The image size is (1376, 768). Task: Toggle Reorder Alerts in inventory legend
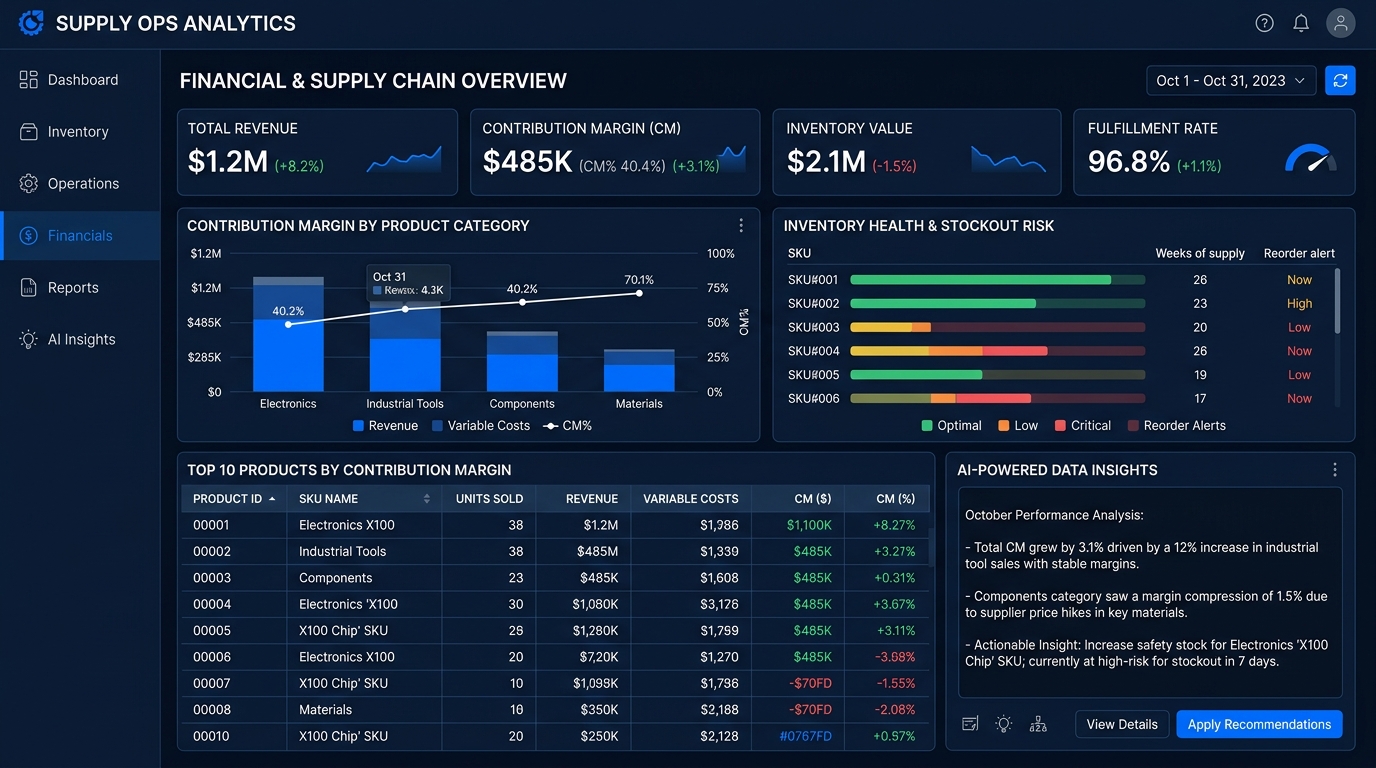coord(1176,426)
